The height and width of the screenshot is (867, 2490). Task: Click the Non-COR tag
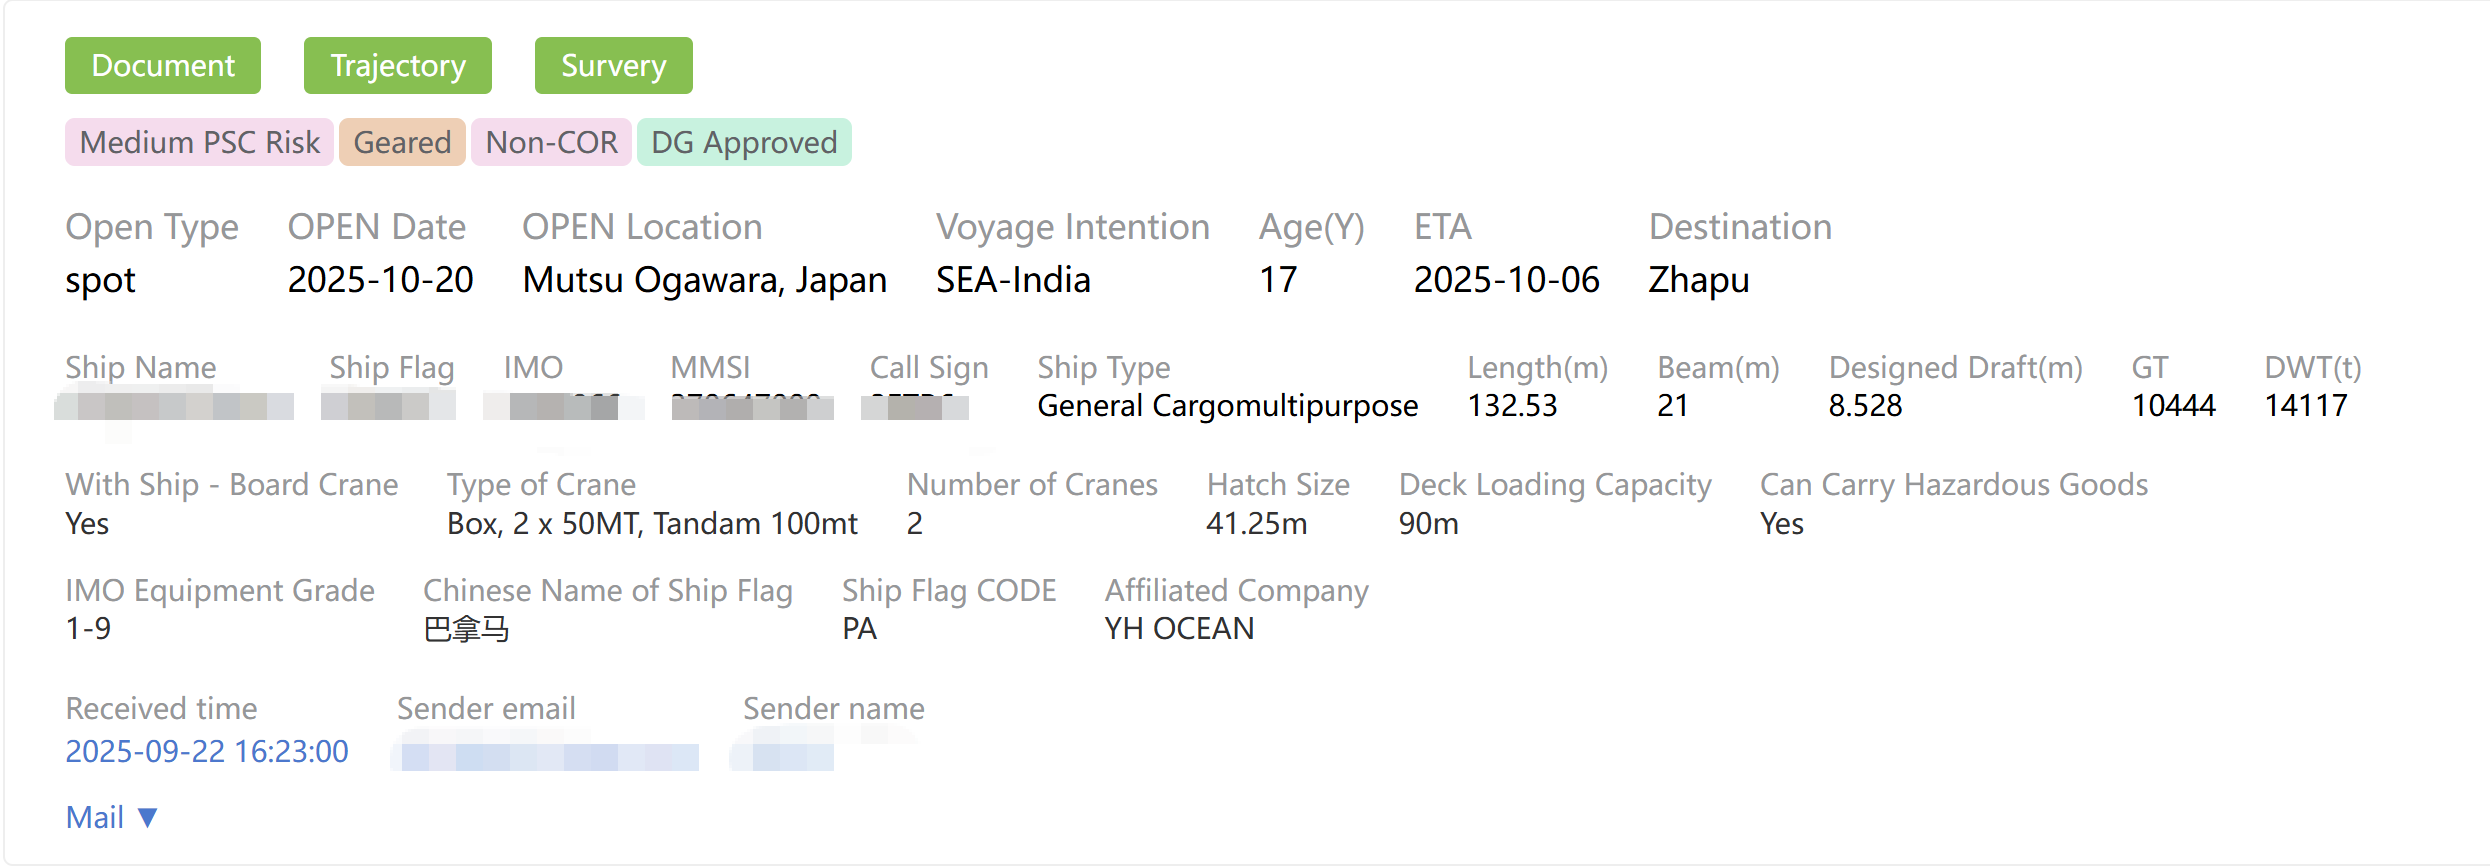click(x=551, y=142)
